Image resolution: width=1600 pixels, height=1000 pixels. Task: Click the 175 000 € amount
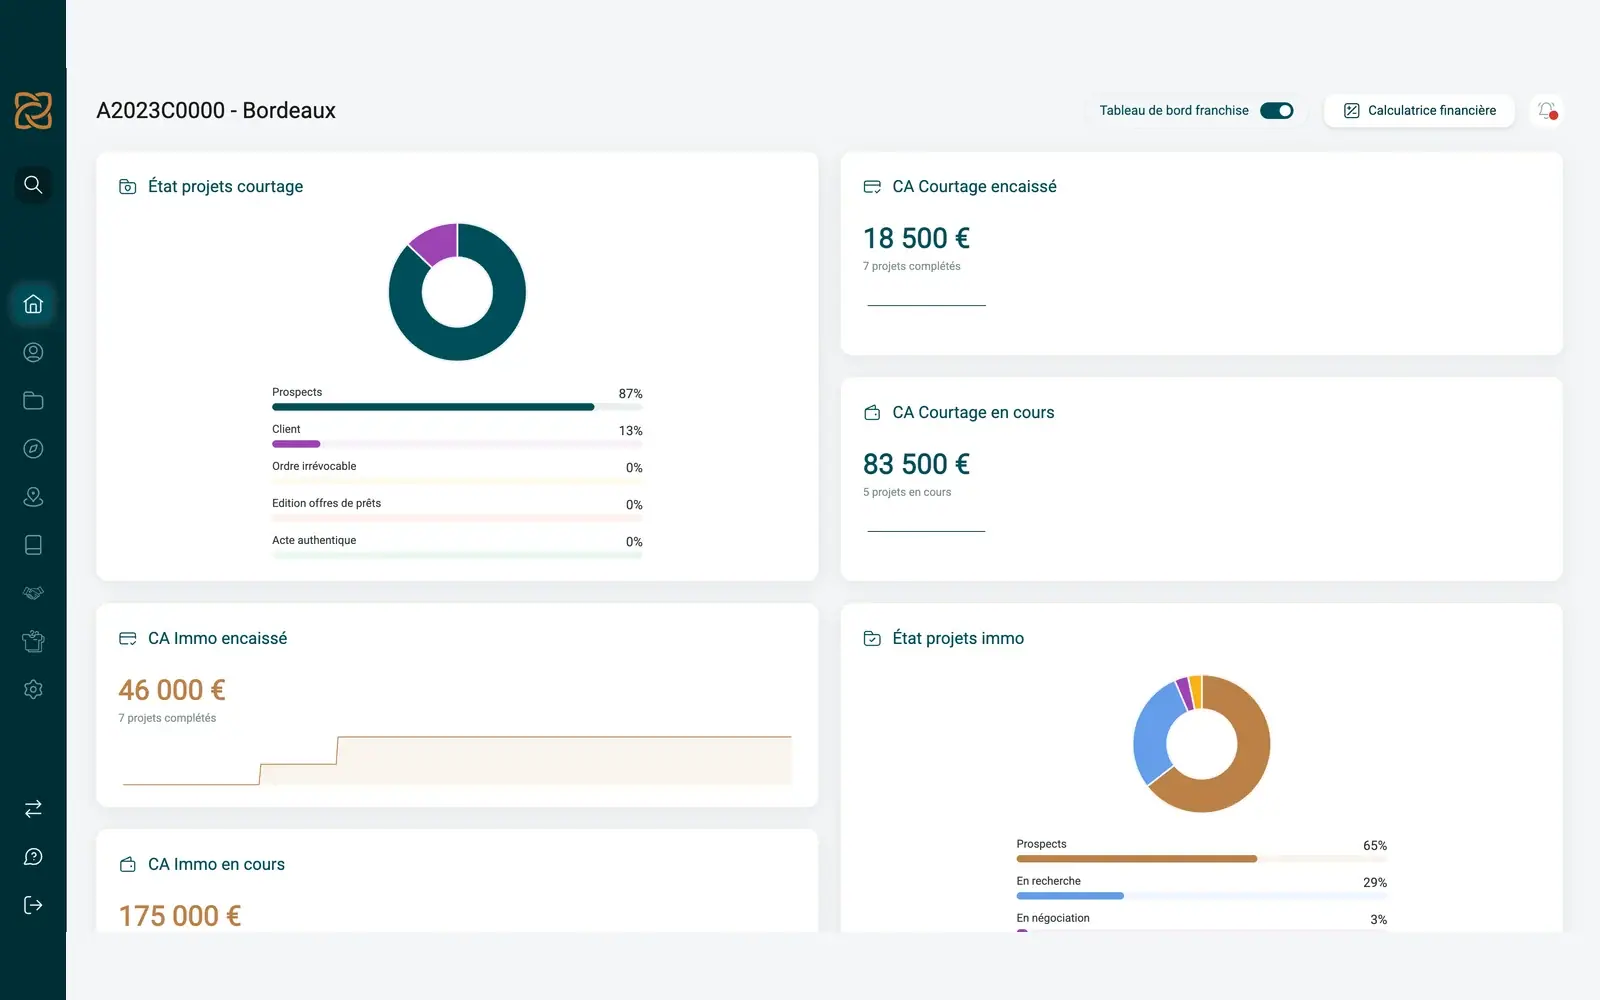[180, 916]
